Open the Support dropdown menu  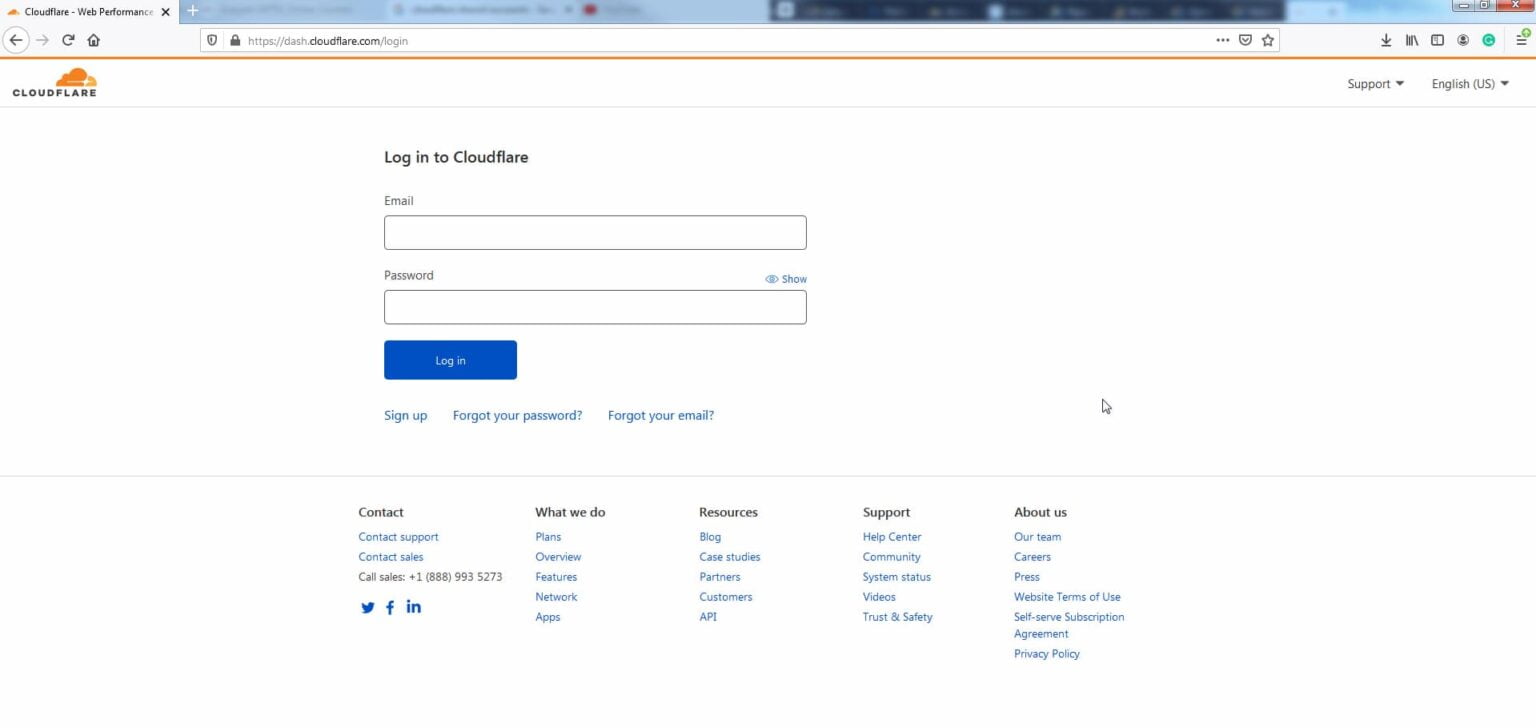coord(1374,84)
